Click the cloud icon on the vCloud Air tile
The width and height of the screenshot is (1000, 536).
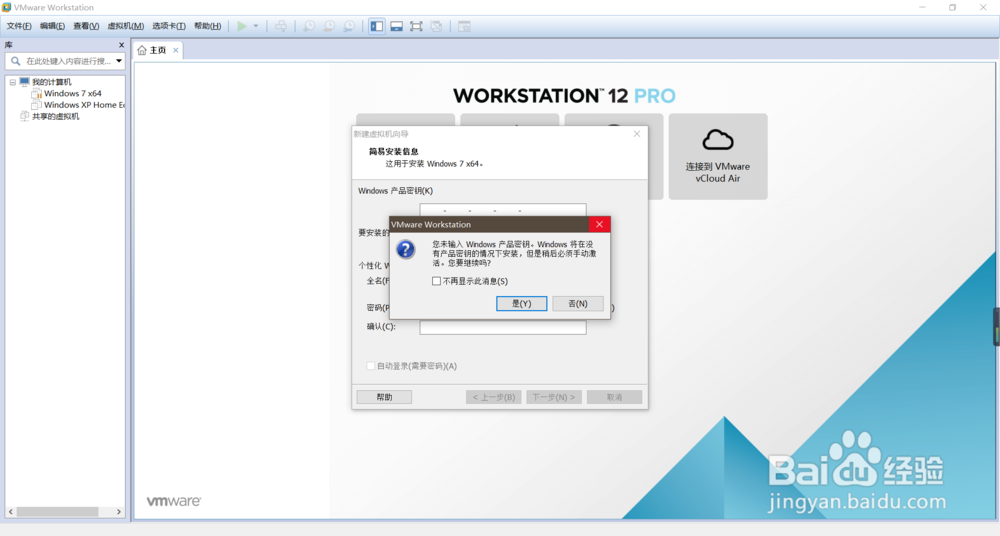click(718, 139)
